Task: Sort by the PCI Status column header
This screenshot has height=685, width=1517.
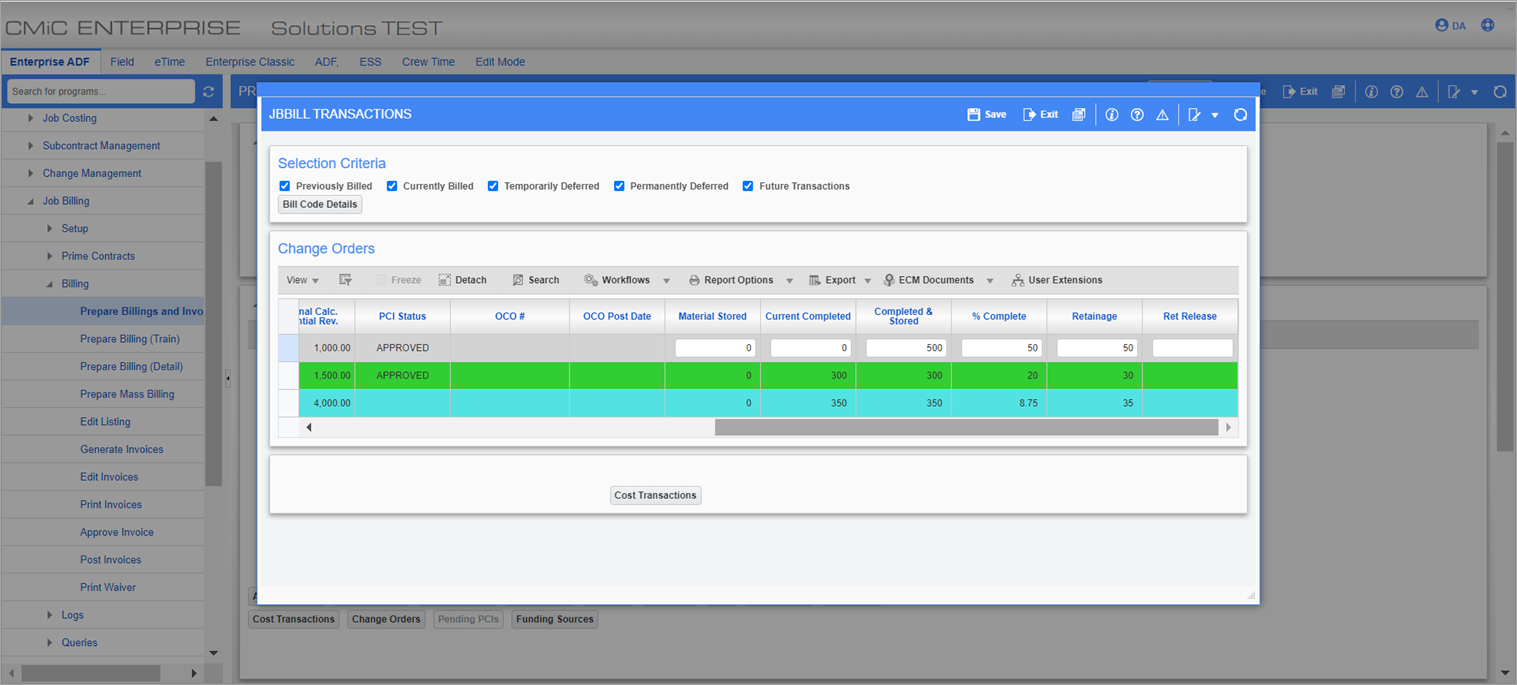Action: click(402, 316)
